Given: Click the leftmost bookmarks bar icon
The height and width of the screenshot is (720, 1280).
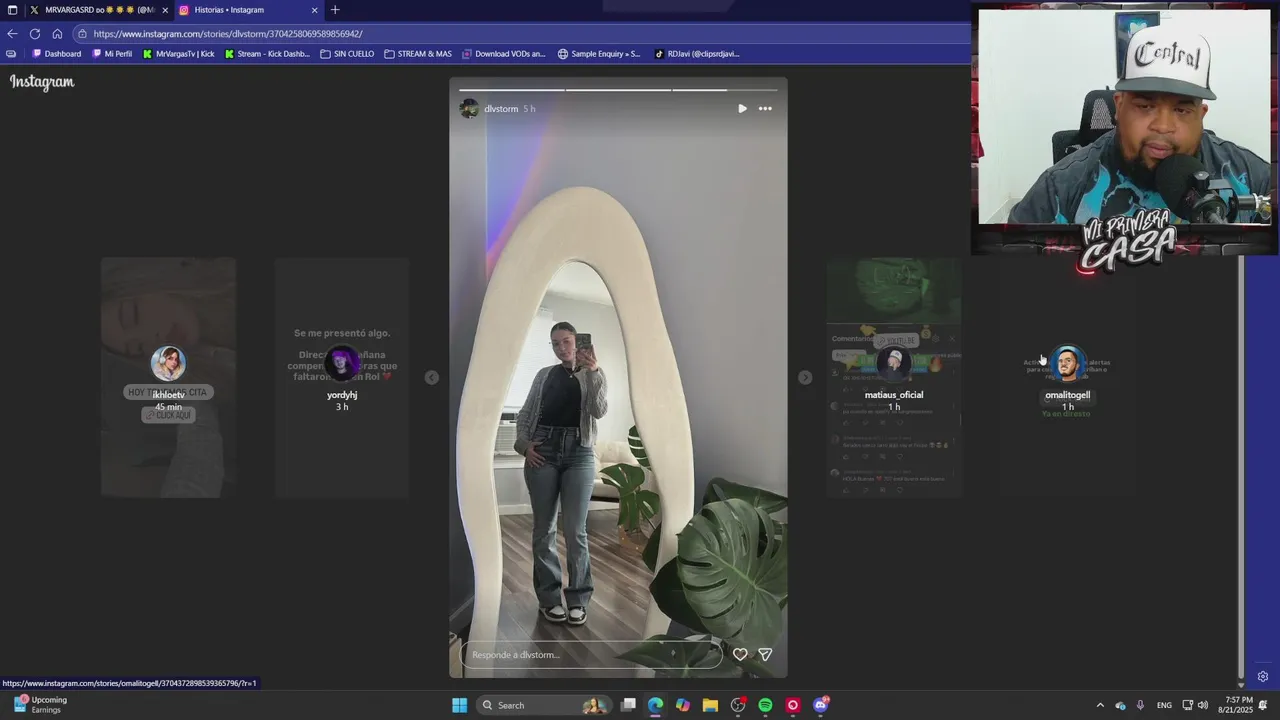Looking at the screenshot, I should tap(11, 54).
